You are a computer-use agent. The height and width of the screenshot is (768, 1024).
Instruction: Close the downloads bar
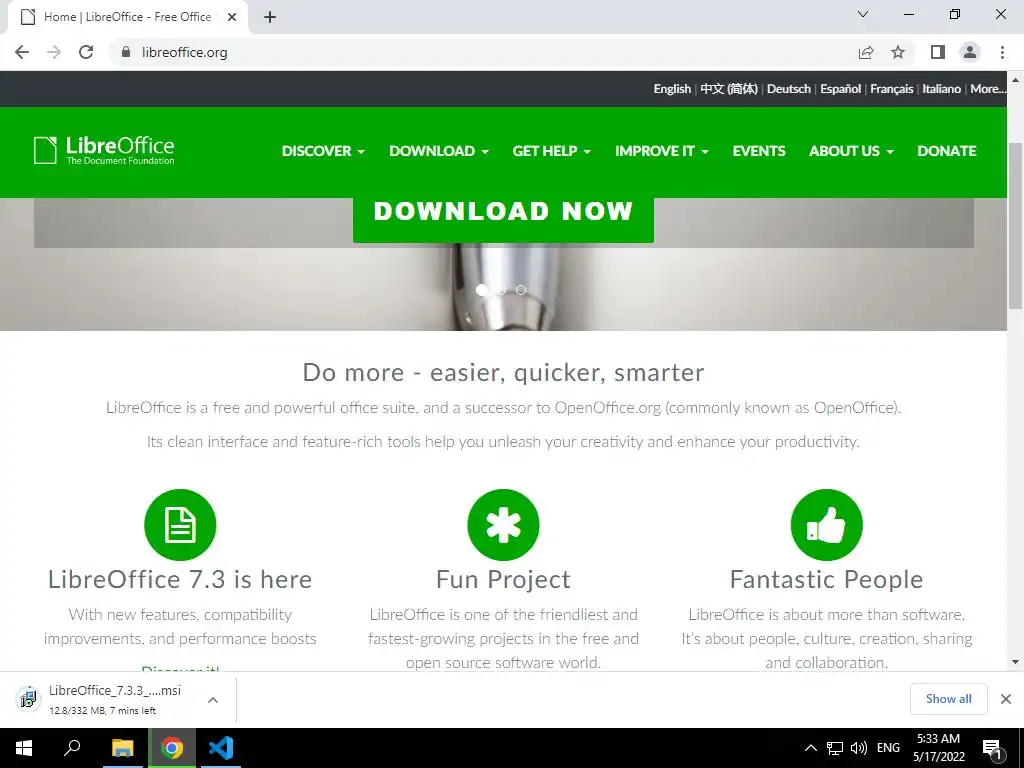pyautogui.click(x=1006, y=699)
